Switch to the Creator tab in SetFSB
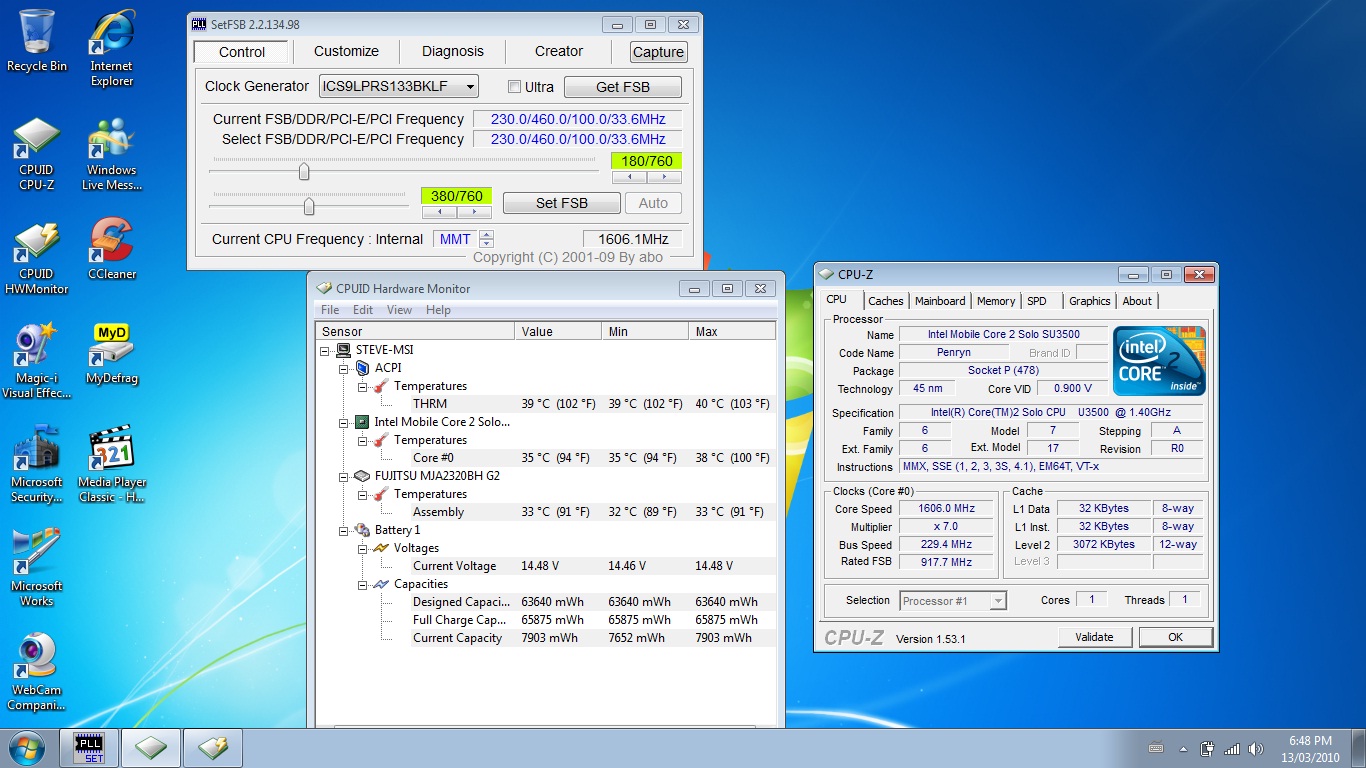Image resolution: width=1366 pixels, height=768 pixels. tap(559, 51)
